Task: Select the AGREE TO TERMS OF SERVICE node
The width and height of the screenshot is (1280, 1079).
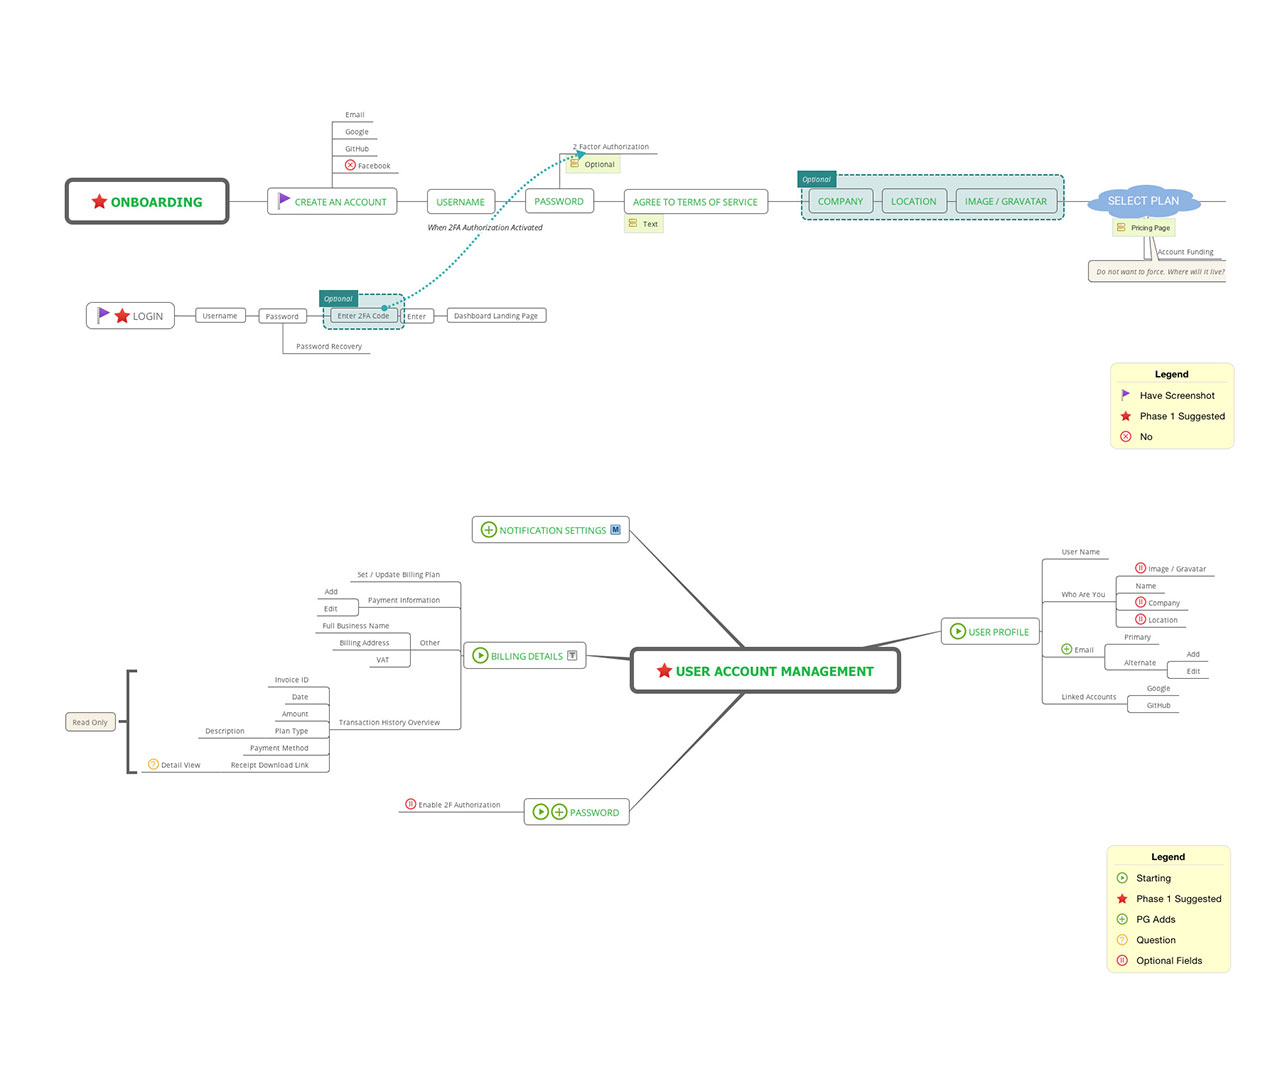Action: 695,202
